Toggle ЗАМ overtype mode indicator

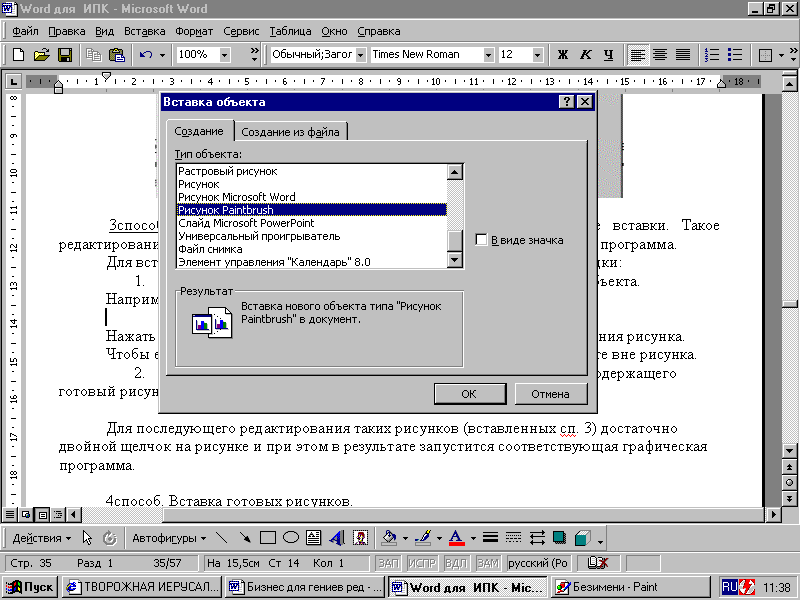488,563
